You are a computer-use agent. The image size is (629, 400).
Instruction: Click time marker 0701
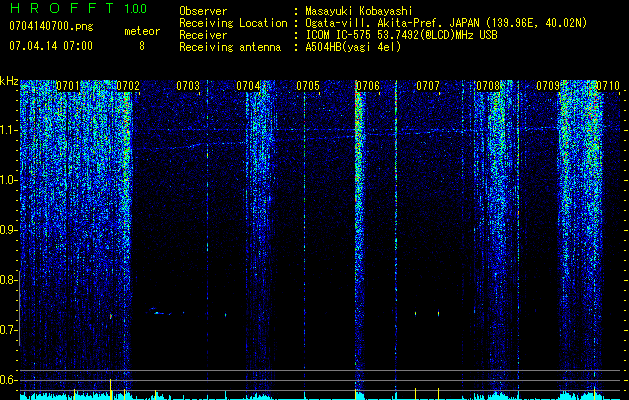click(67, 86)
